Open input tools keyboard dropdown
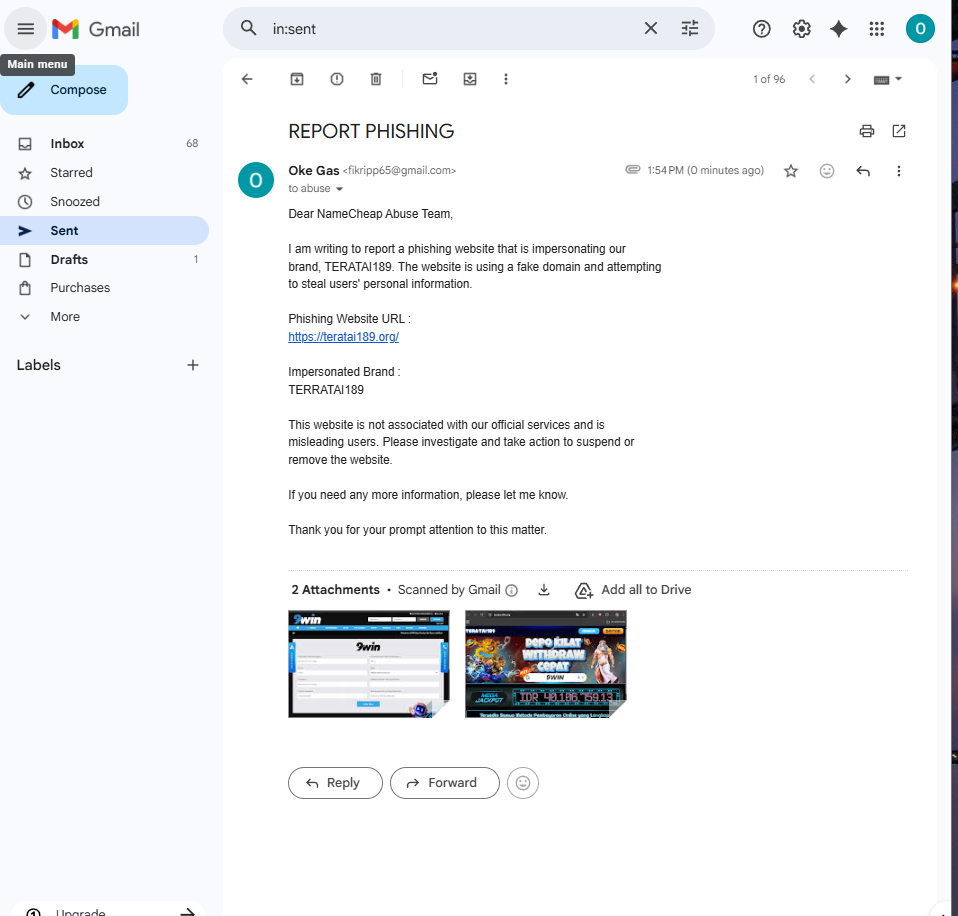This screenshot has width=958, height=916. [x=888, y=79]
